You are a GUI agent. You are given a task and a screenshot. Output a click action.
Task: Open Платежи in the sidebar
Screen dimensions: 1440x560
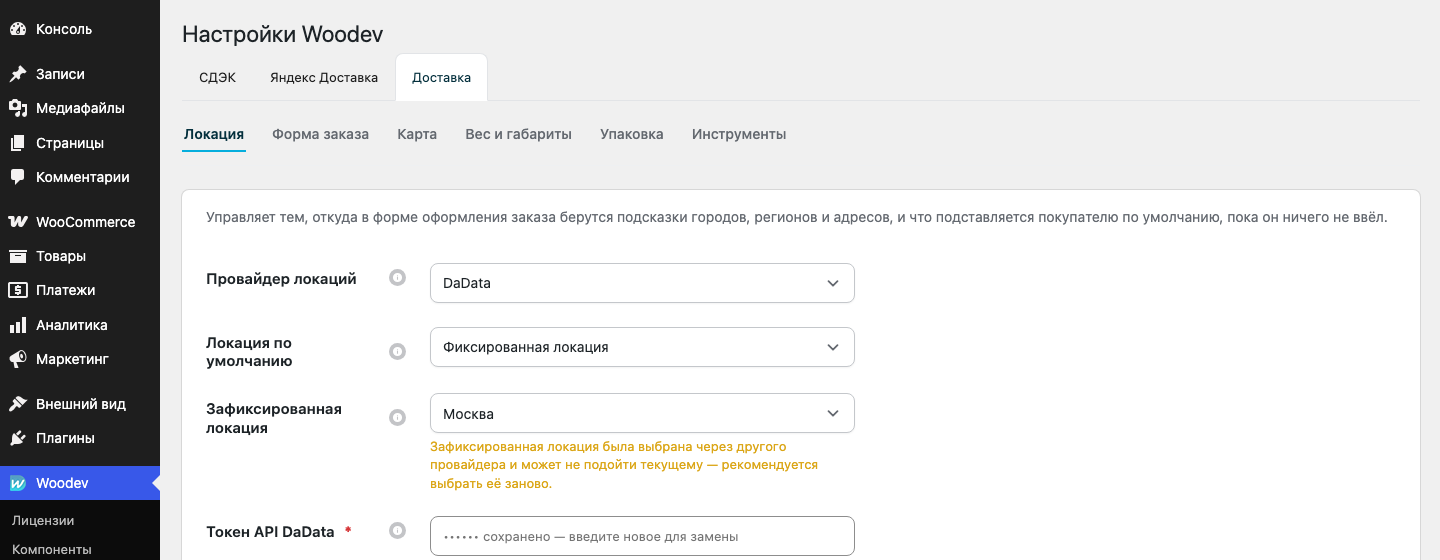point(80,290)
